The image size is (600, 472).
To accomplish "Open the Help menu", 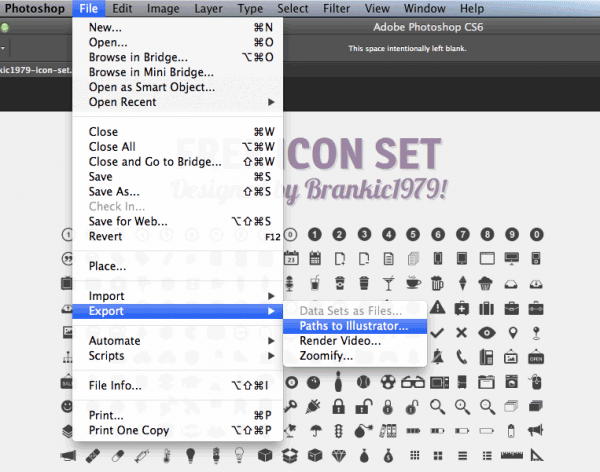I will pyautogui.click(x=472, y=8).
